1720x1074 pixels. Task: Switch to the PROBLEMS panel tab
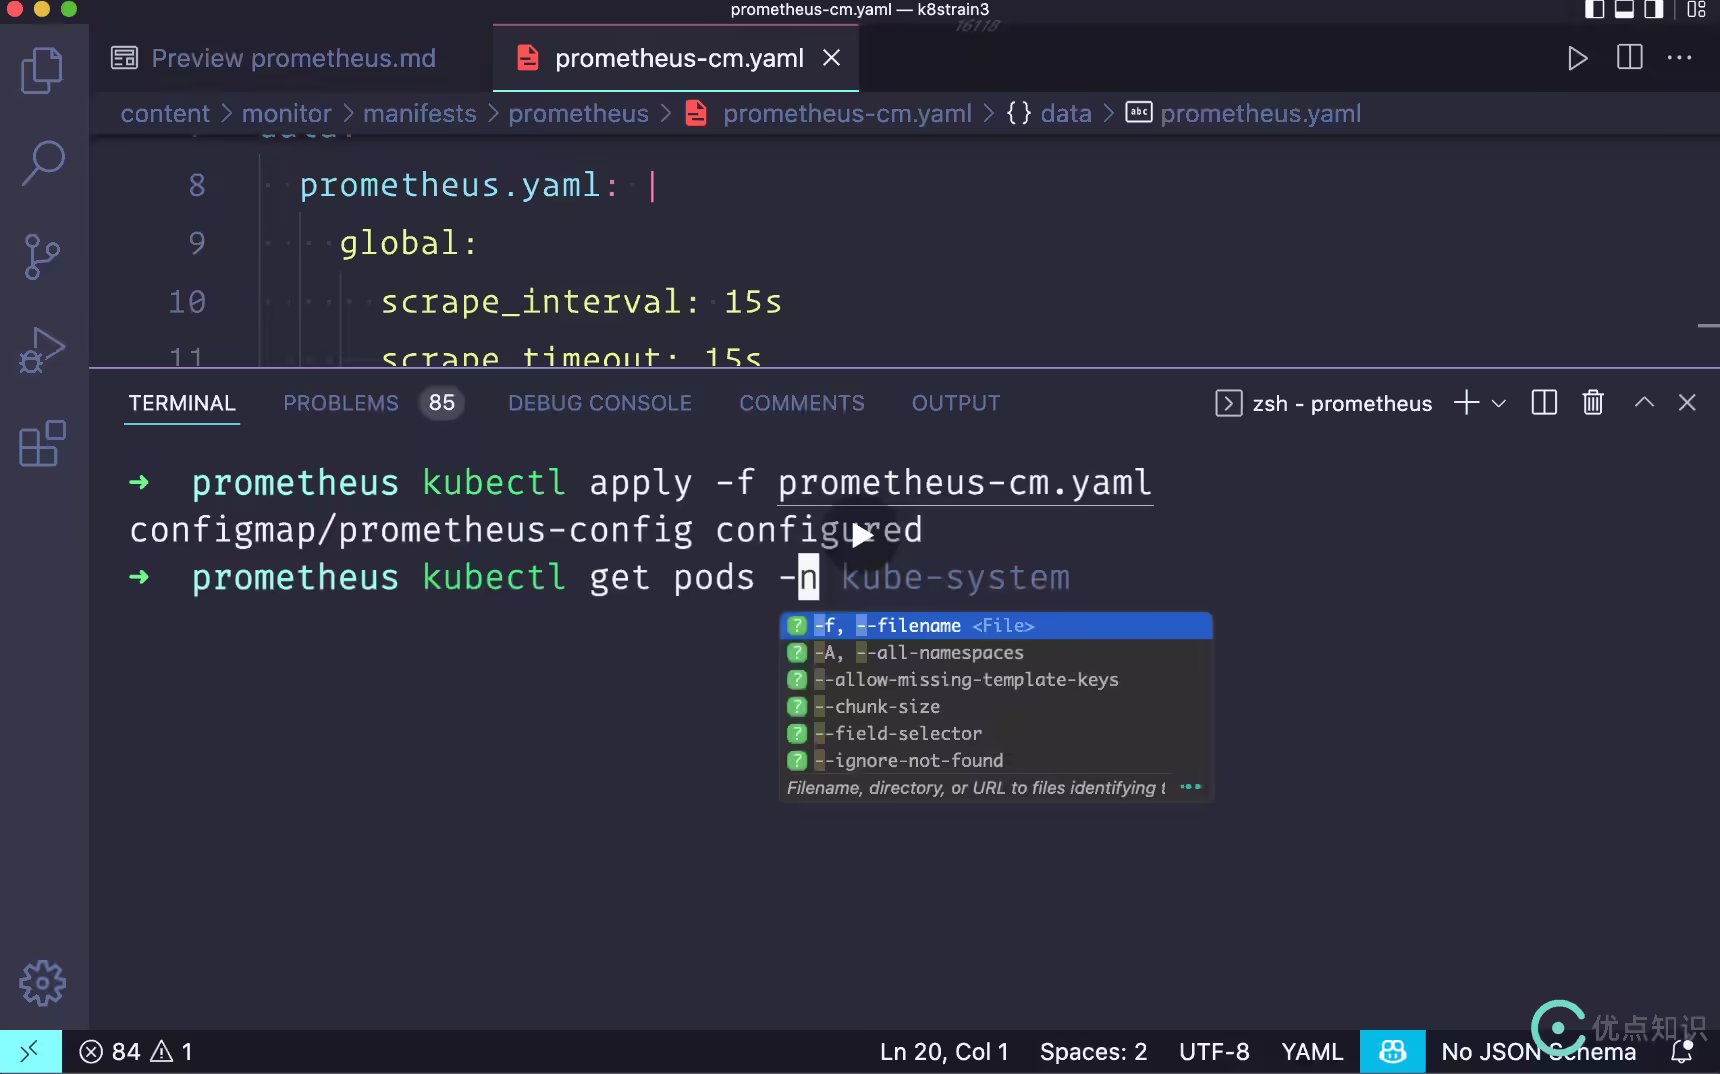(341, 403)
